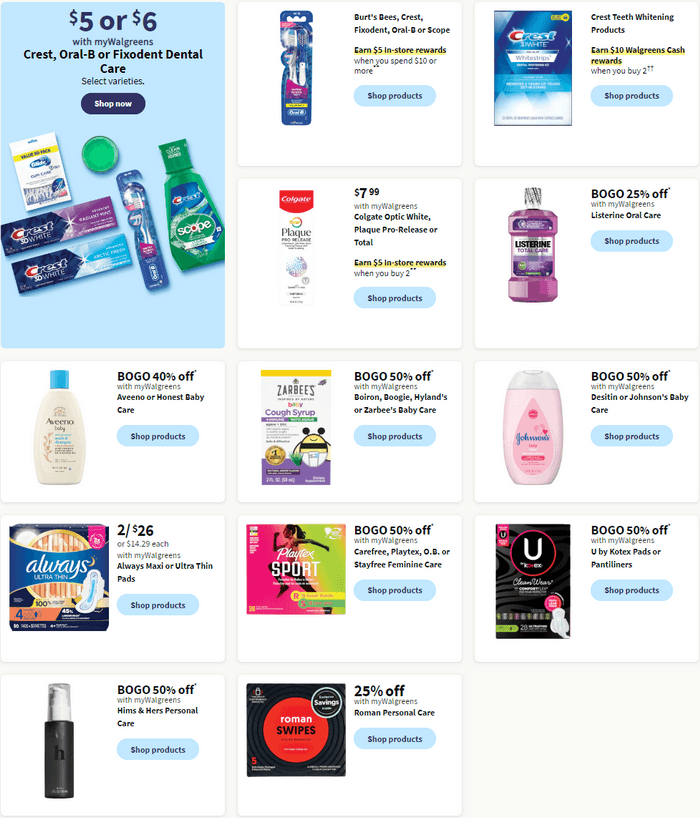Open the Earn $10 Walgreens Cash rewards offer
Screen dimensions: 700x818
[637, 55]
